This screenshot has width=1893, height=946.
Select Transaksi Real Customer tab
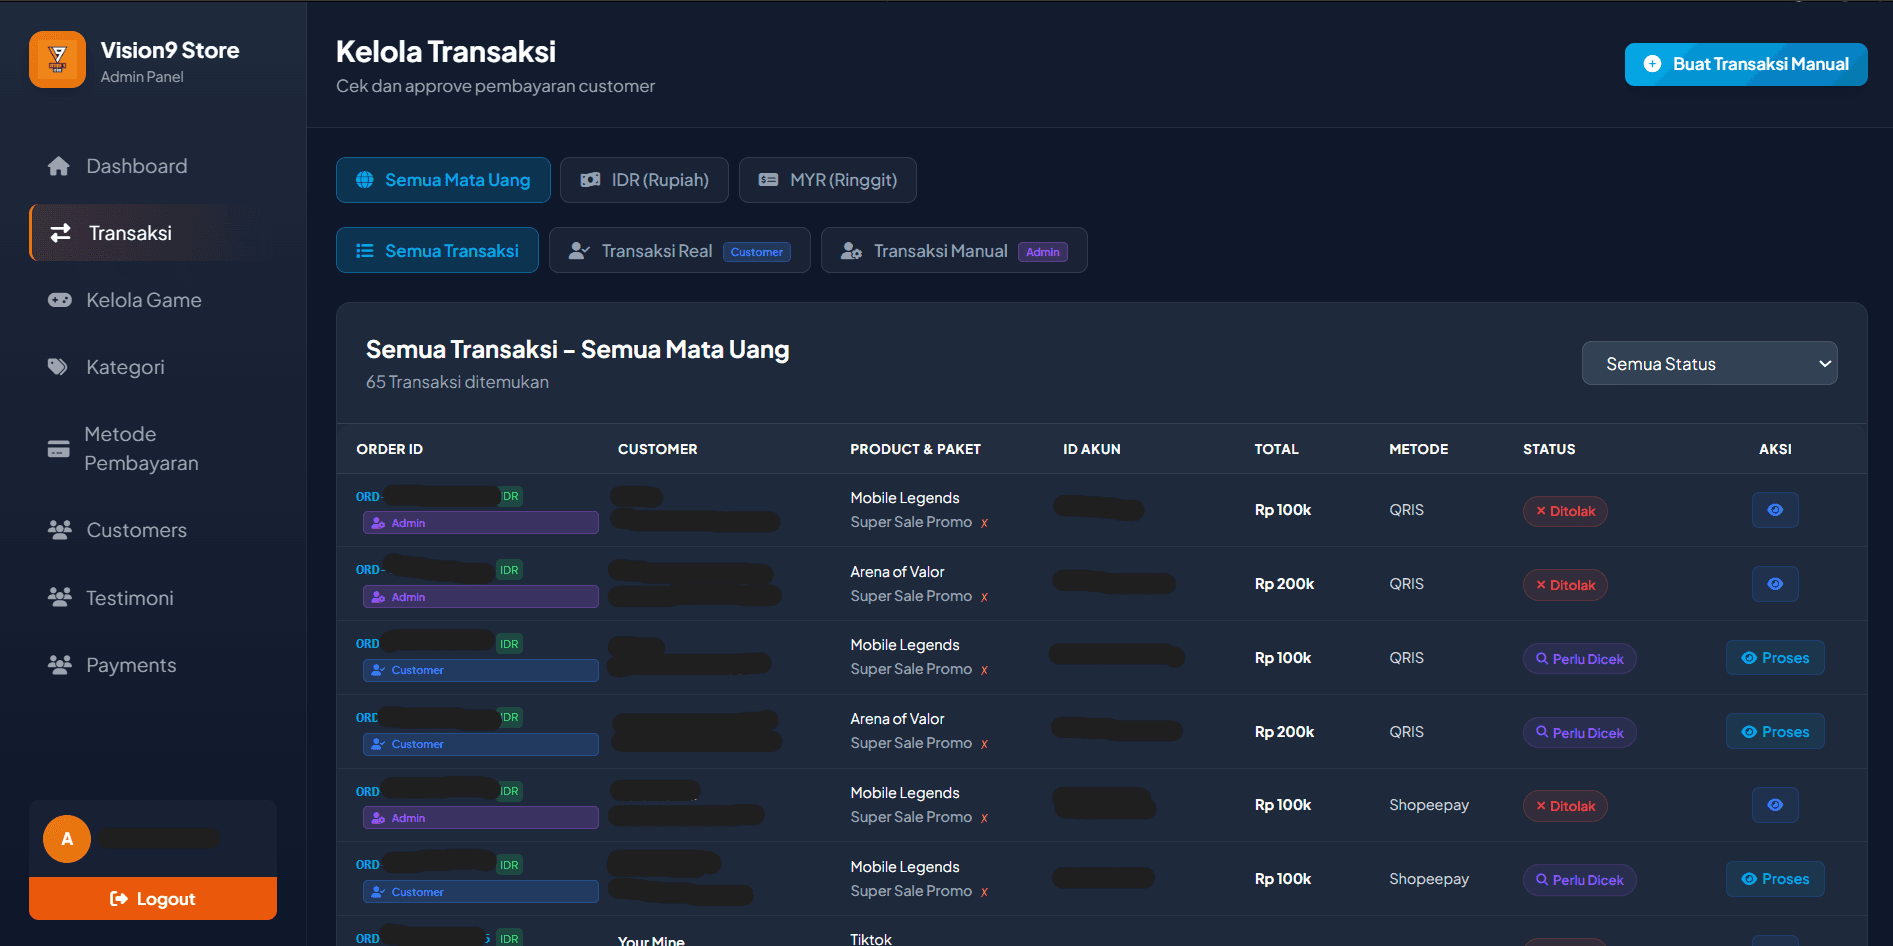[680, 251]
